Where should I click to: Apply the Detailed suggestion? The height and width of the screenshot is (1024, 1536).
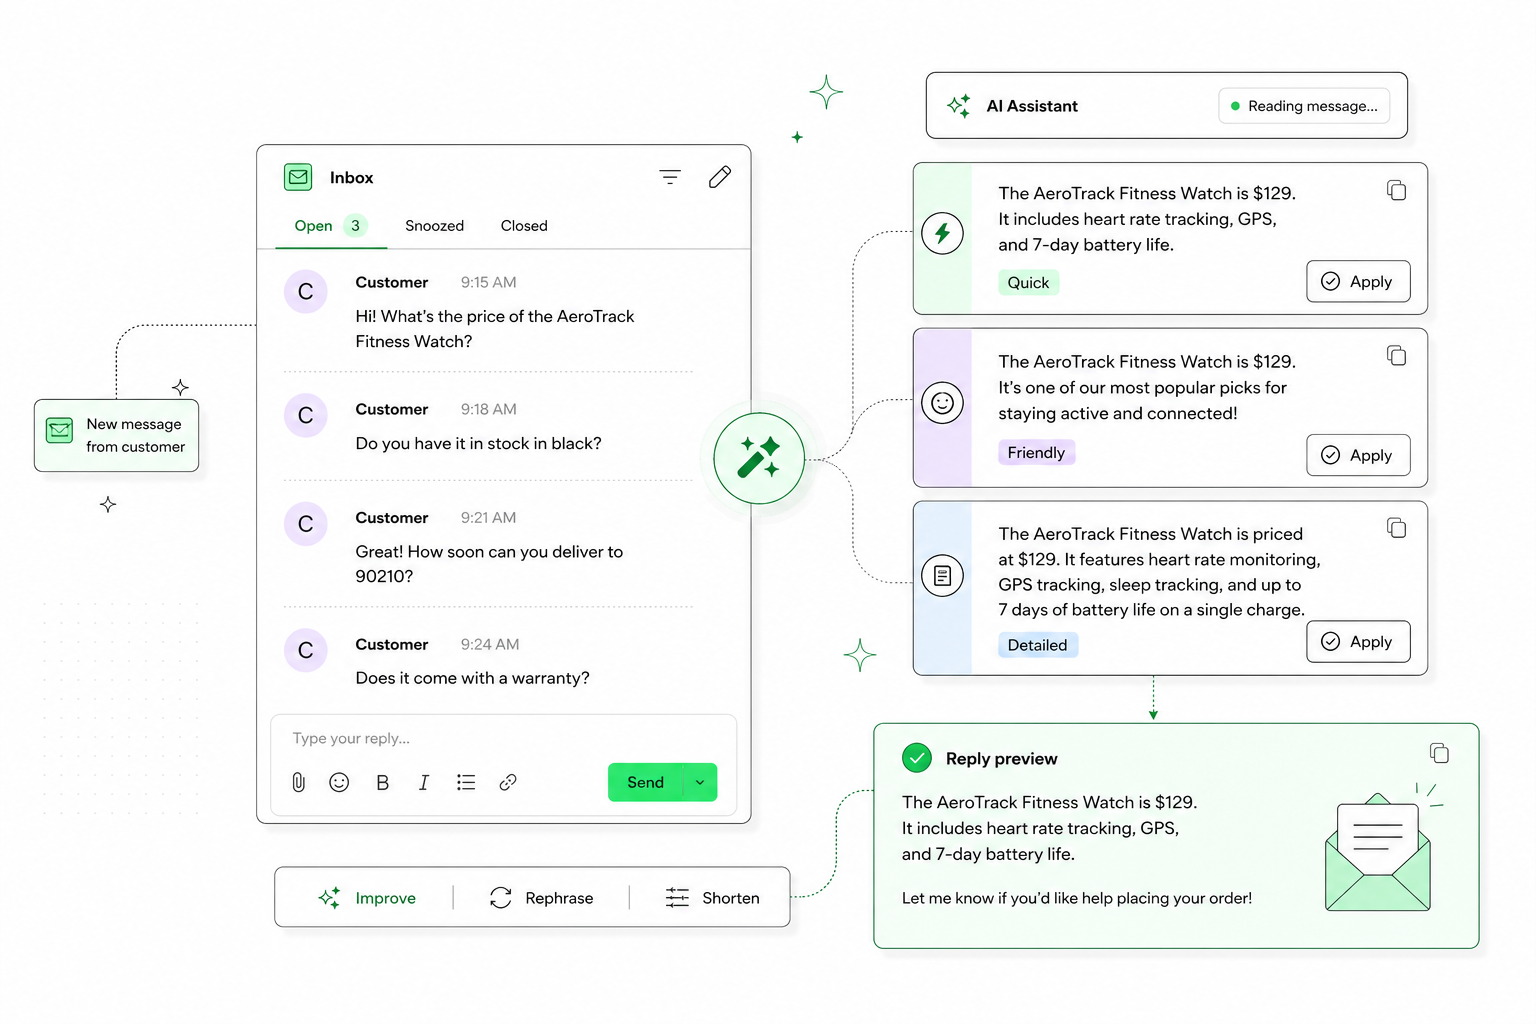tap(1358, 641)
